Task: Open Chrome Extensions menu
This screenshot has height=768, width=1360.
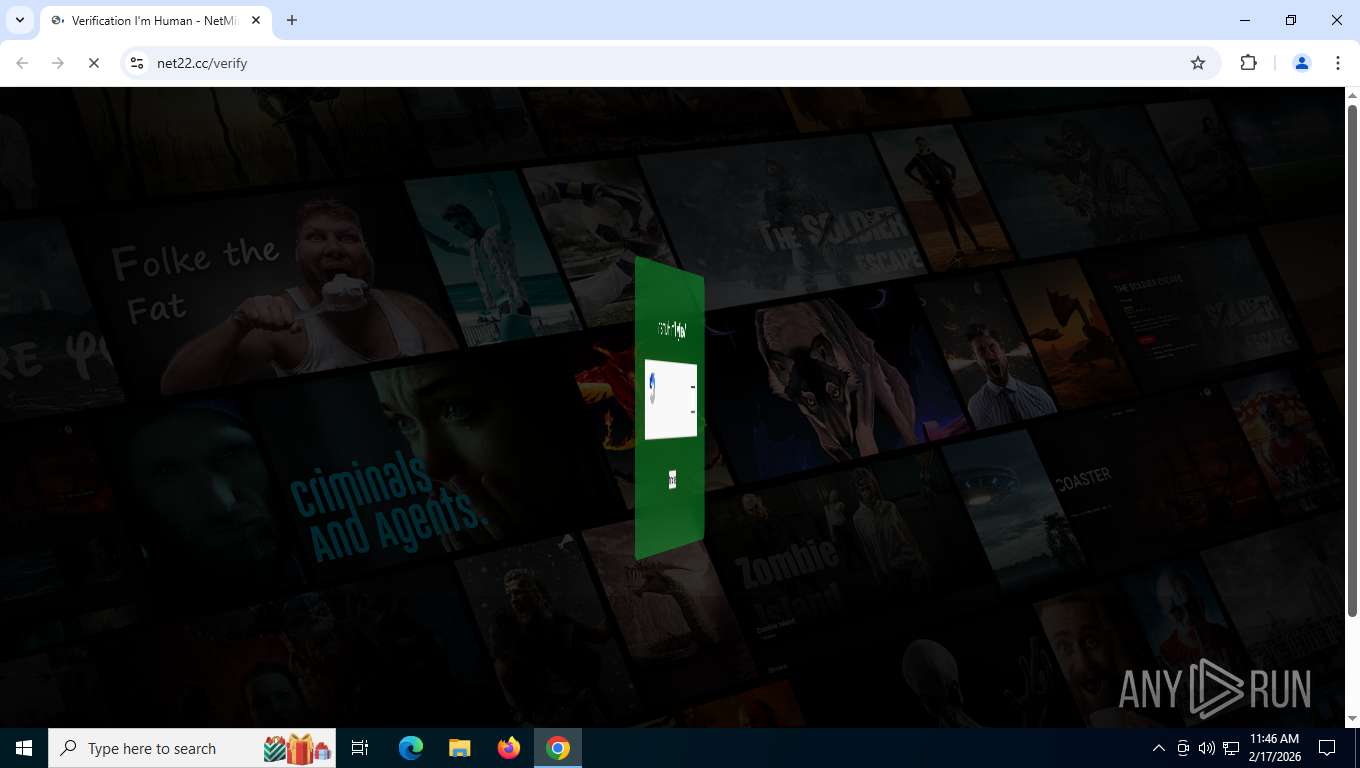Action: pyautogui.click(x=1248, y=63)
